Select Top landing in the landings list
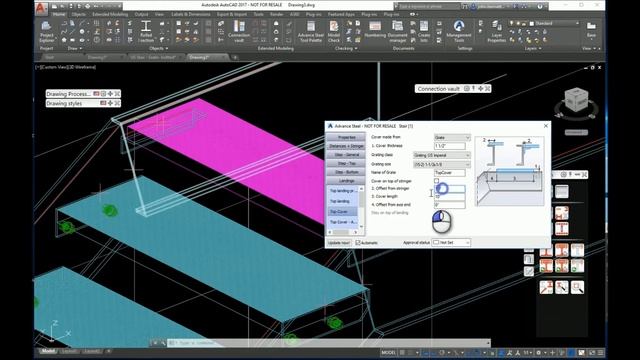 [x=342, y=201]
